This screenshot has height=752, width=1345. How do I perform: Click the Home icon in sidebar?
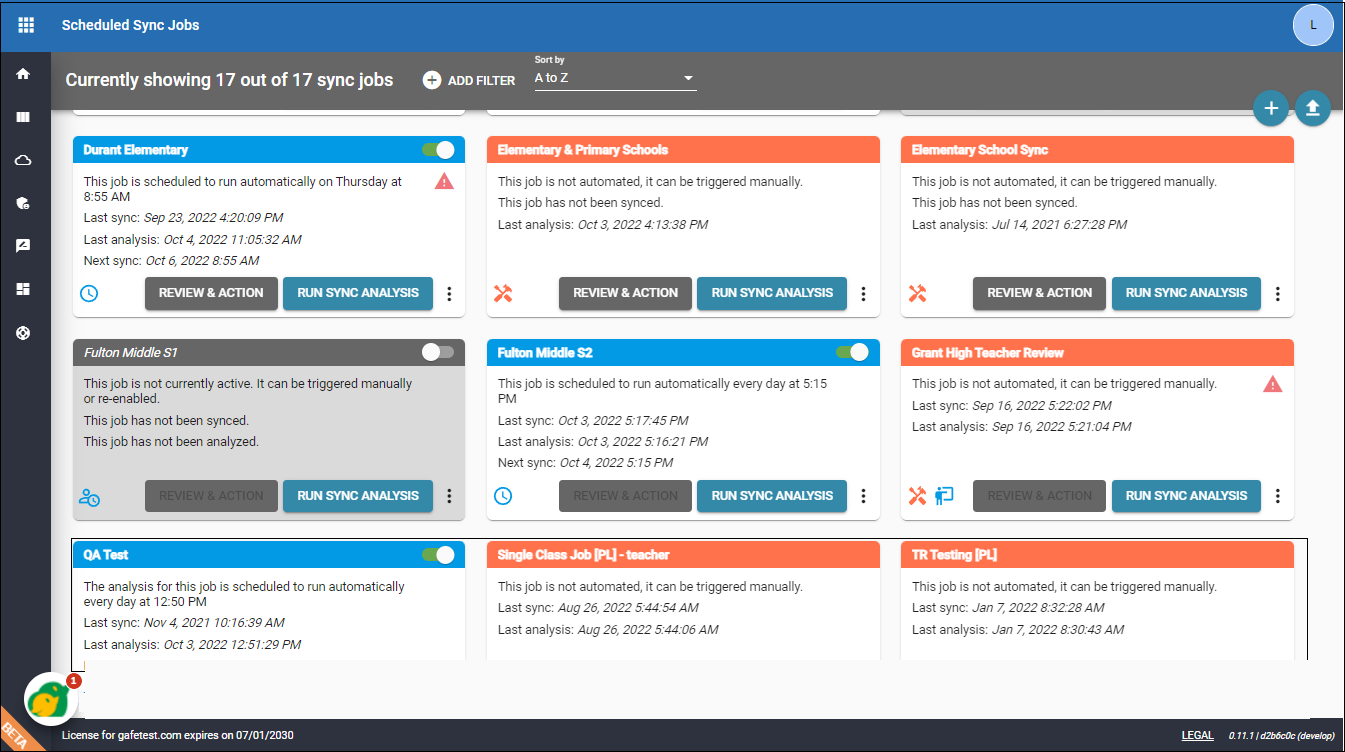(23, 74)
